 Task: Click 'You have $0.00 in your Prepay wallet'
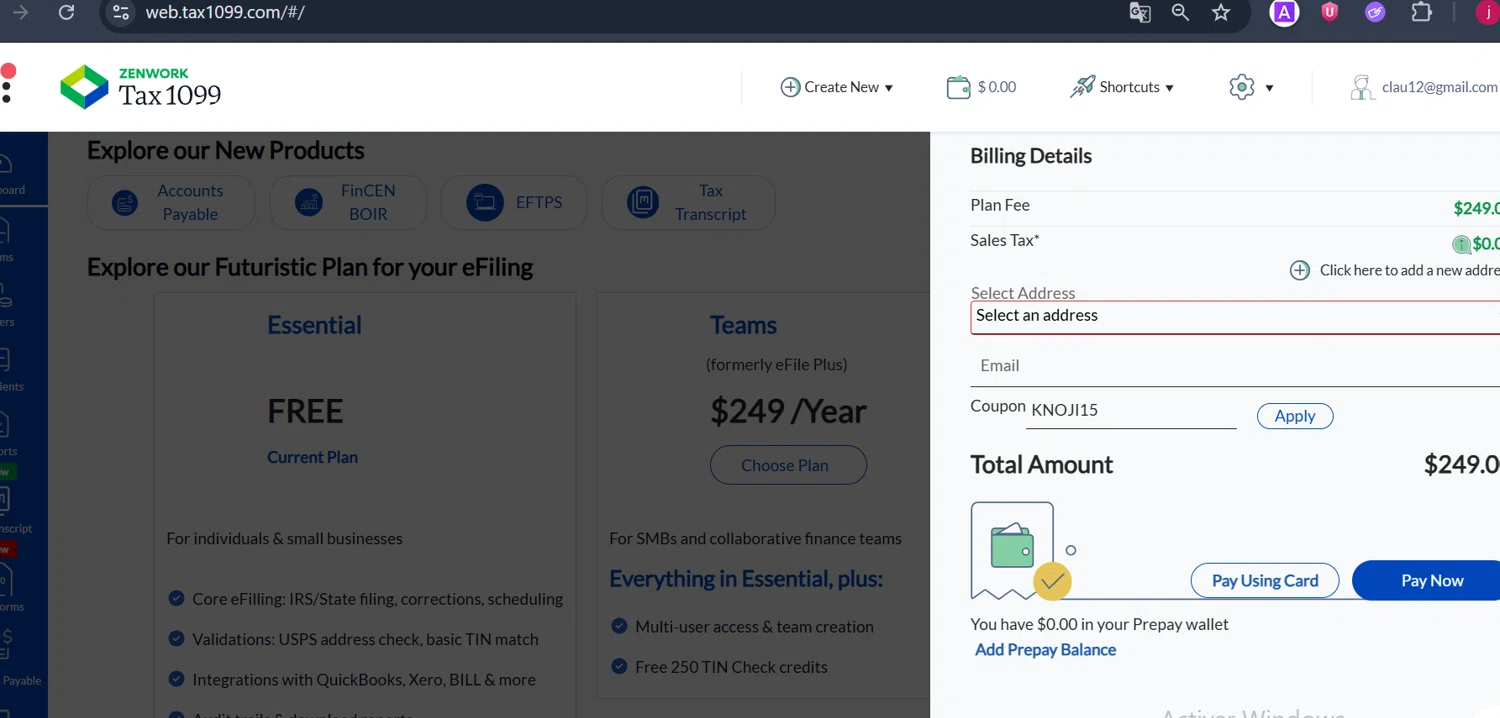coord(1099,624)
